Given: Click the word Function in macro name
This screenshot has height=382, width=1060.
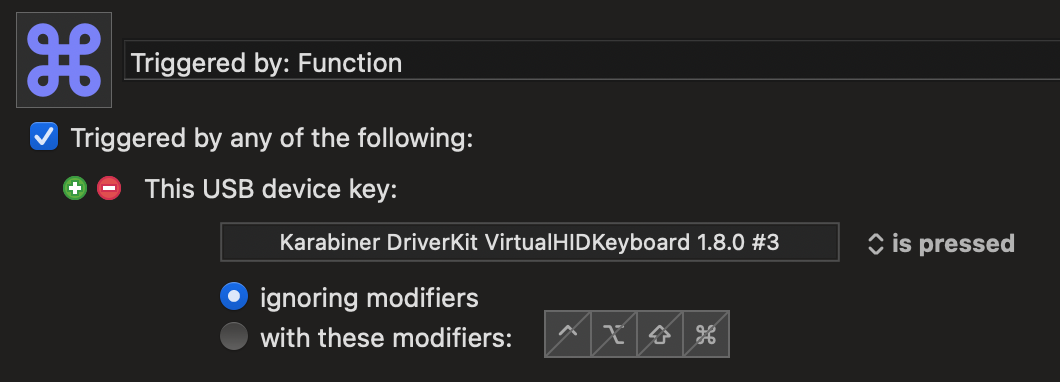Looking at the screenshot, I should click(350, 63).
